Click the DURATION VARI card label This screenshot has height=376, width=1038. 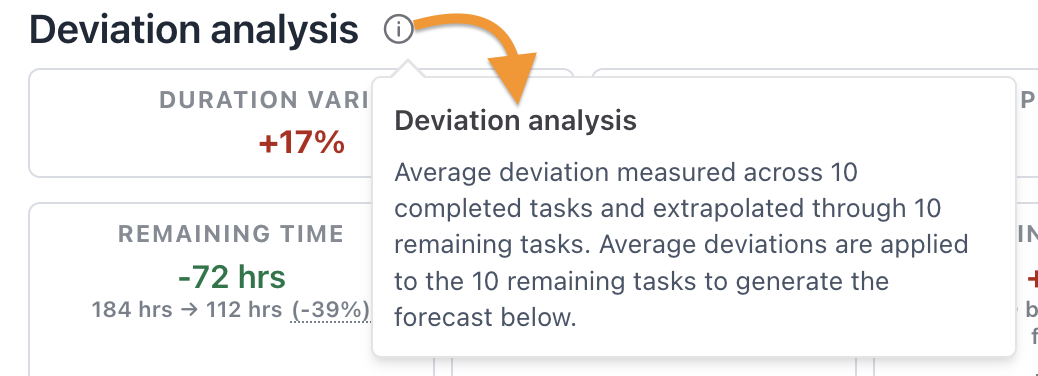pyautogui.click(x=265, y=100)
